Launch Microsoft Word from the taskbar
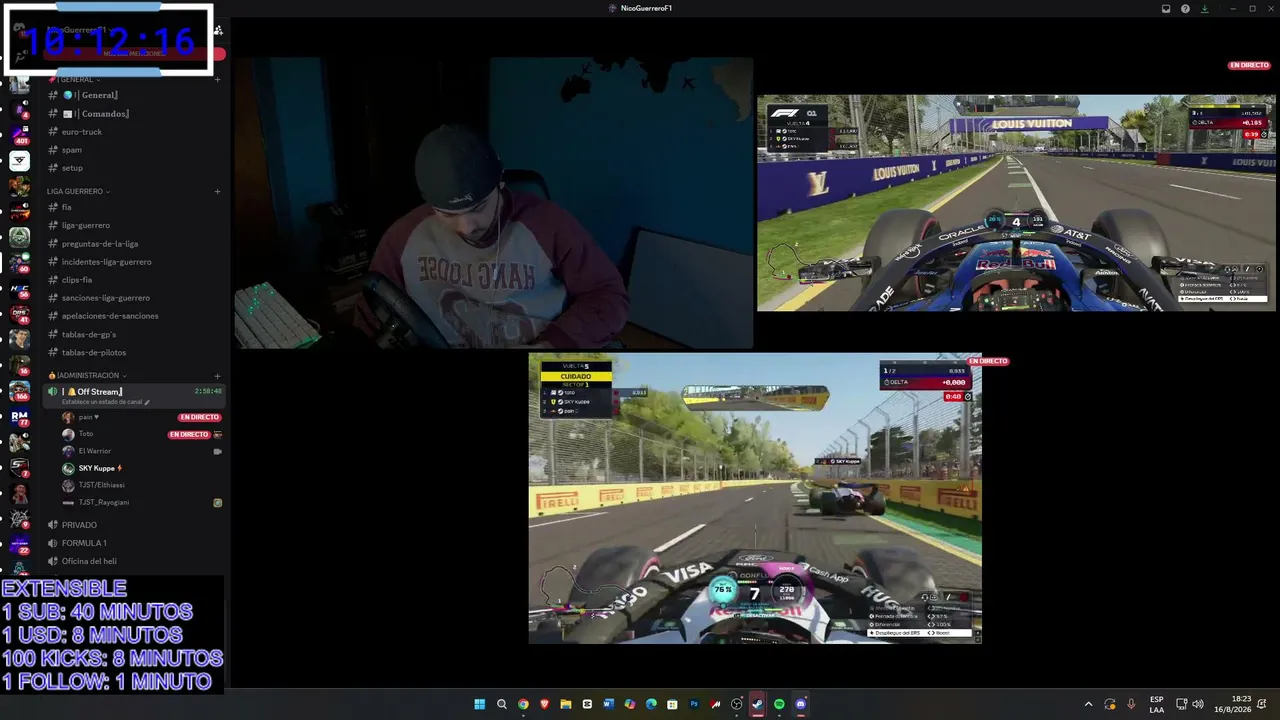Viewport: 1280px width, 720px height. pos(608,704)
